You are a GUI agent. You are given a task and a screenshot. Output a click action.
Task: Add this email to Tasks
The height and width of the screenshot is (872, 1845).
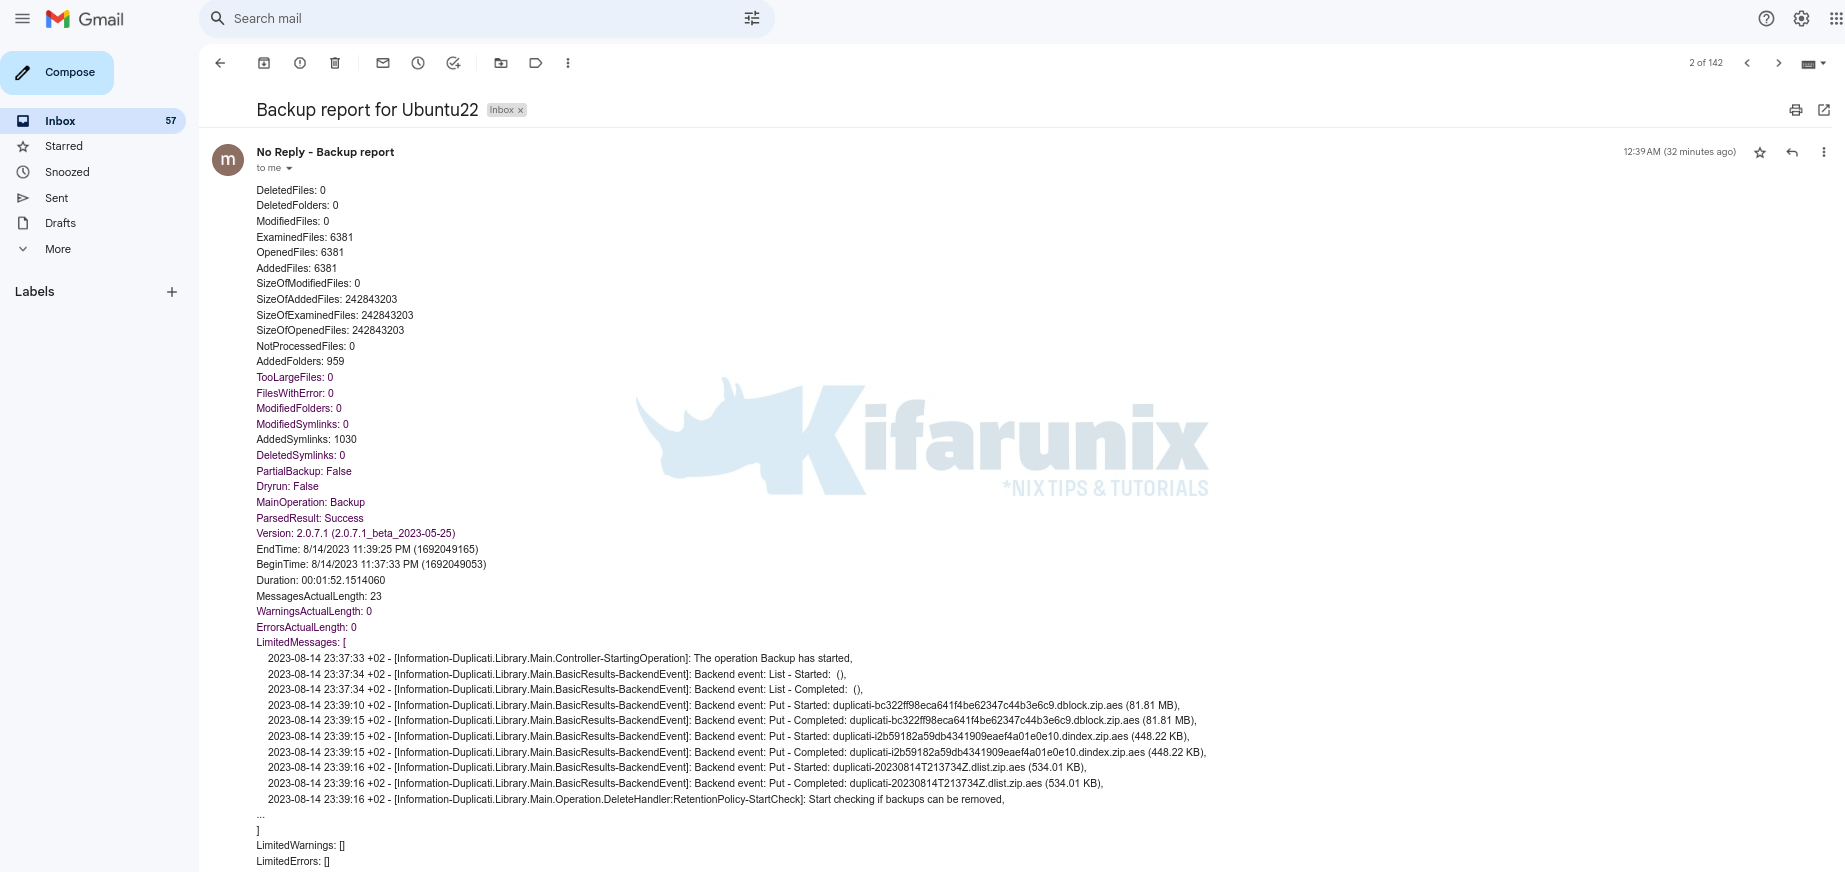click(453, 63)
